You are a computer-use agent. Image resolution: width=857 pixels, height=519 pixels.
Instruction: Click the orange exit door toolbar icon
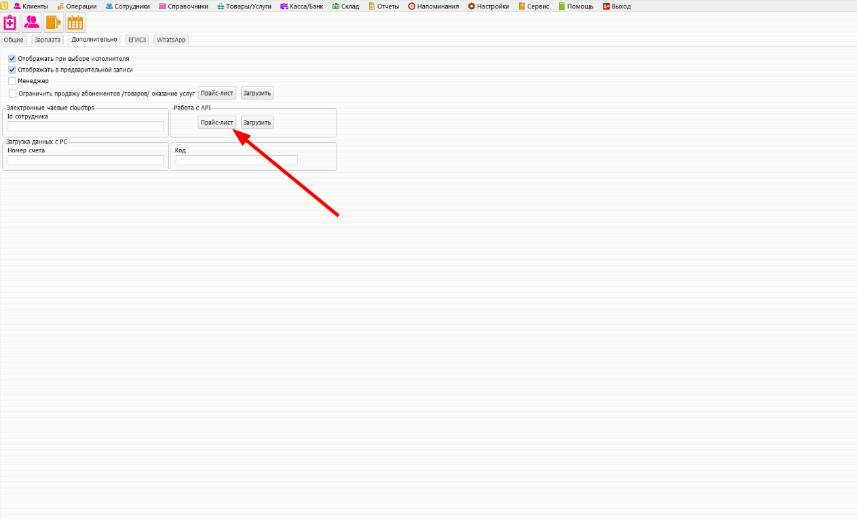[53, 23]
